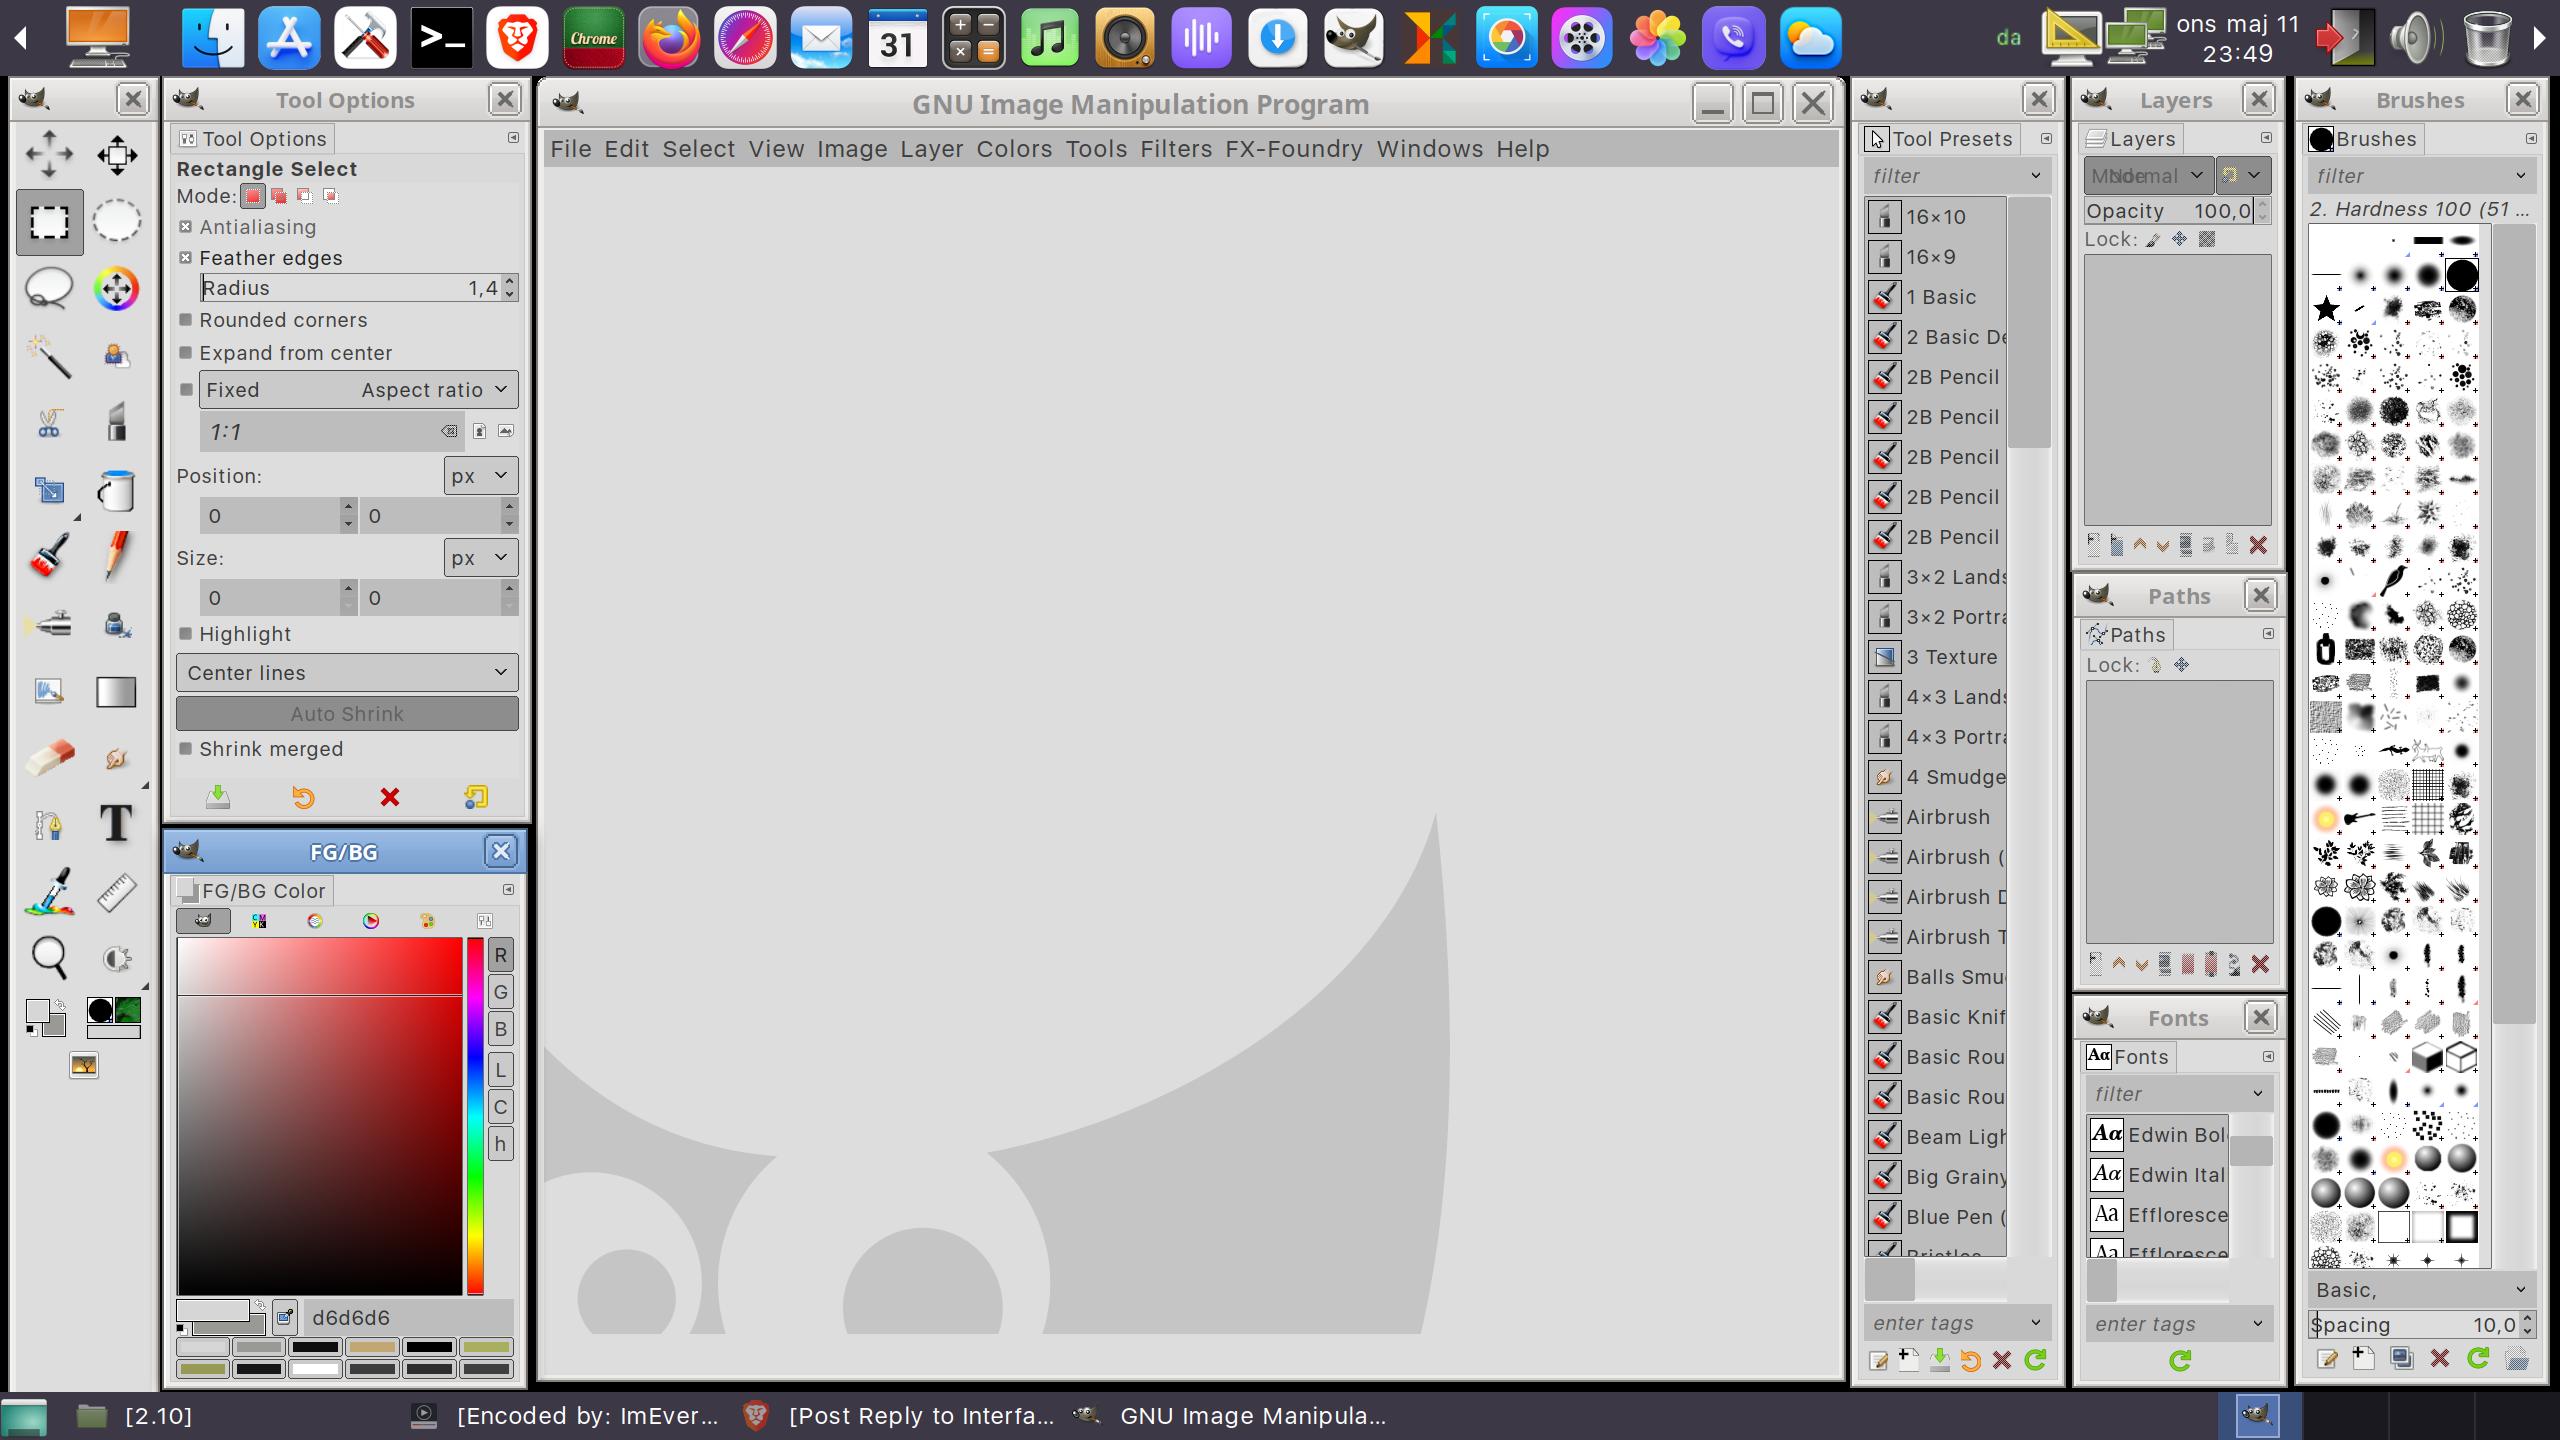
Task: Enable the Rounded corners checkbox
Action: (186, 320)
